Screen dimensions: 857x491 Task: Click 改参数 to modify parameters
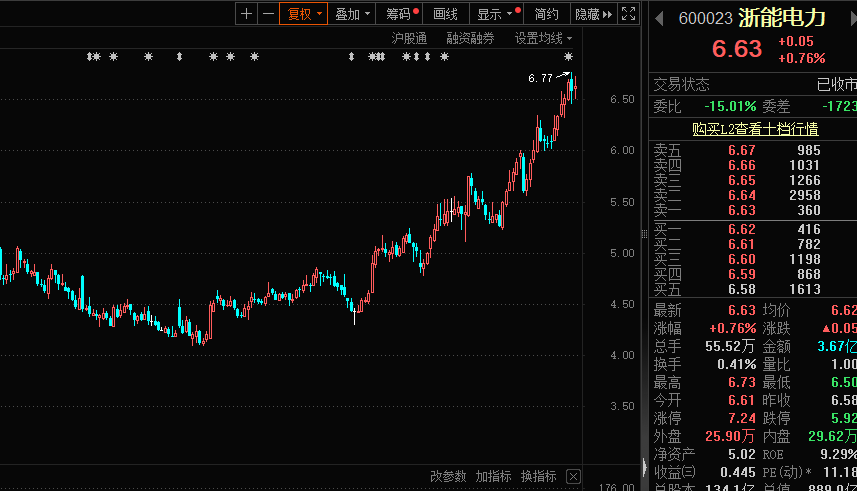[448, 476]
